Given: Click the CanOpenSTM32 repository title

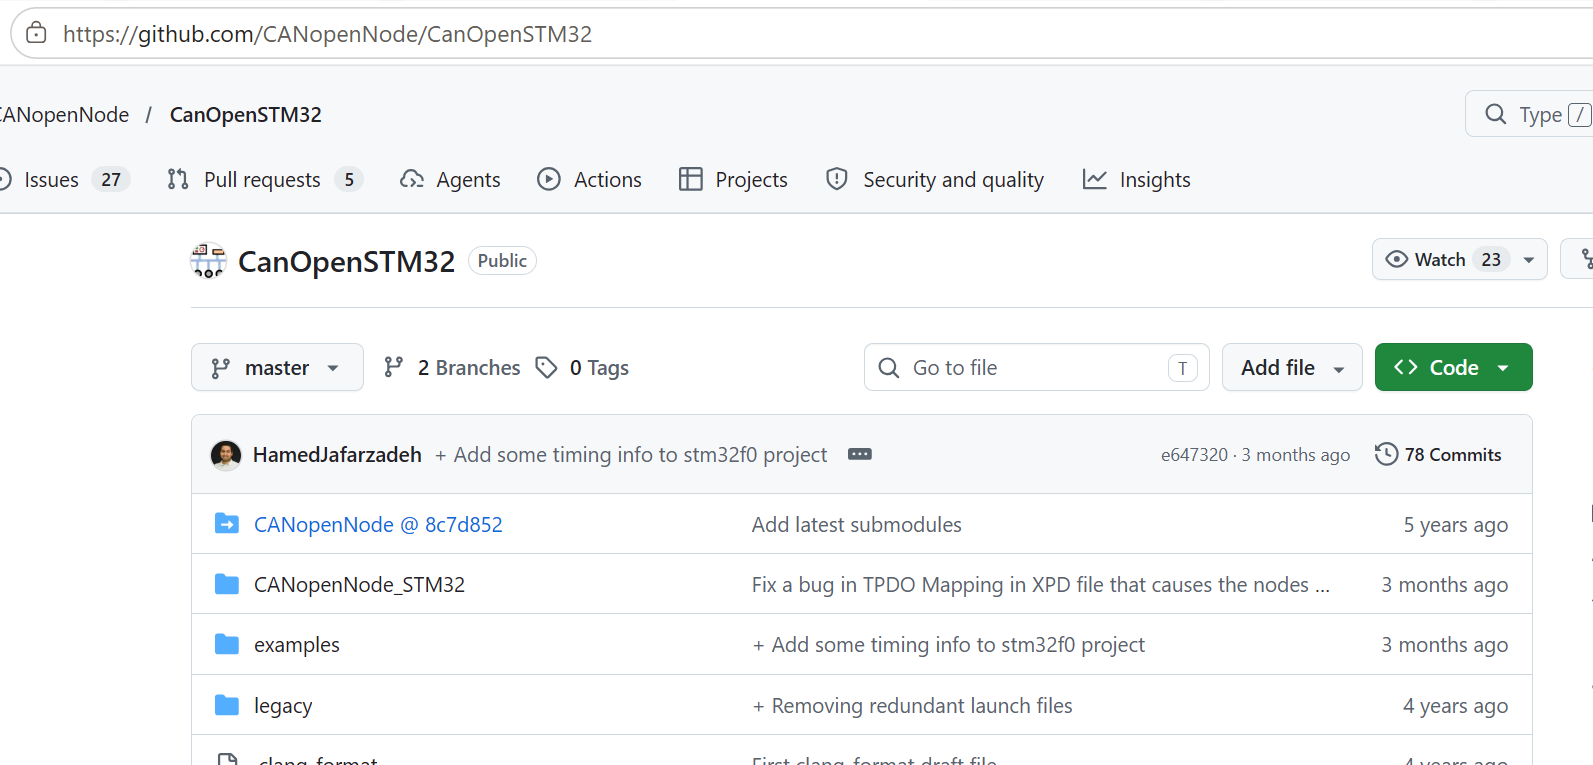Looking at the screenshot, I should coord(346,262).
